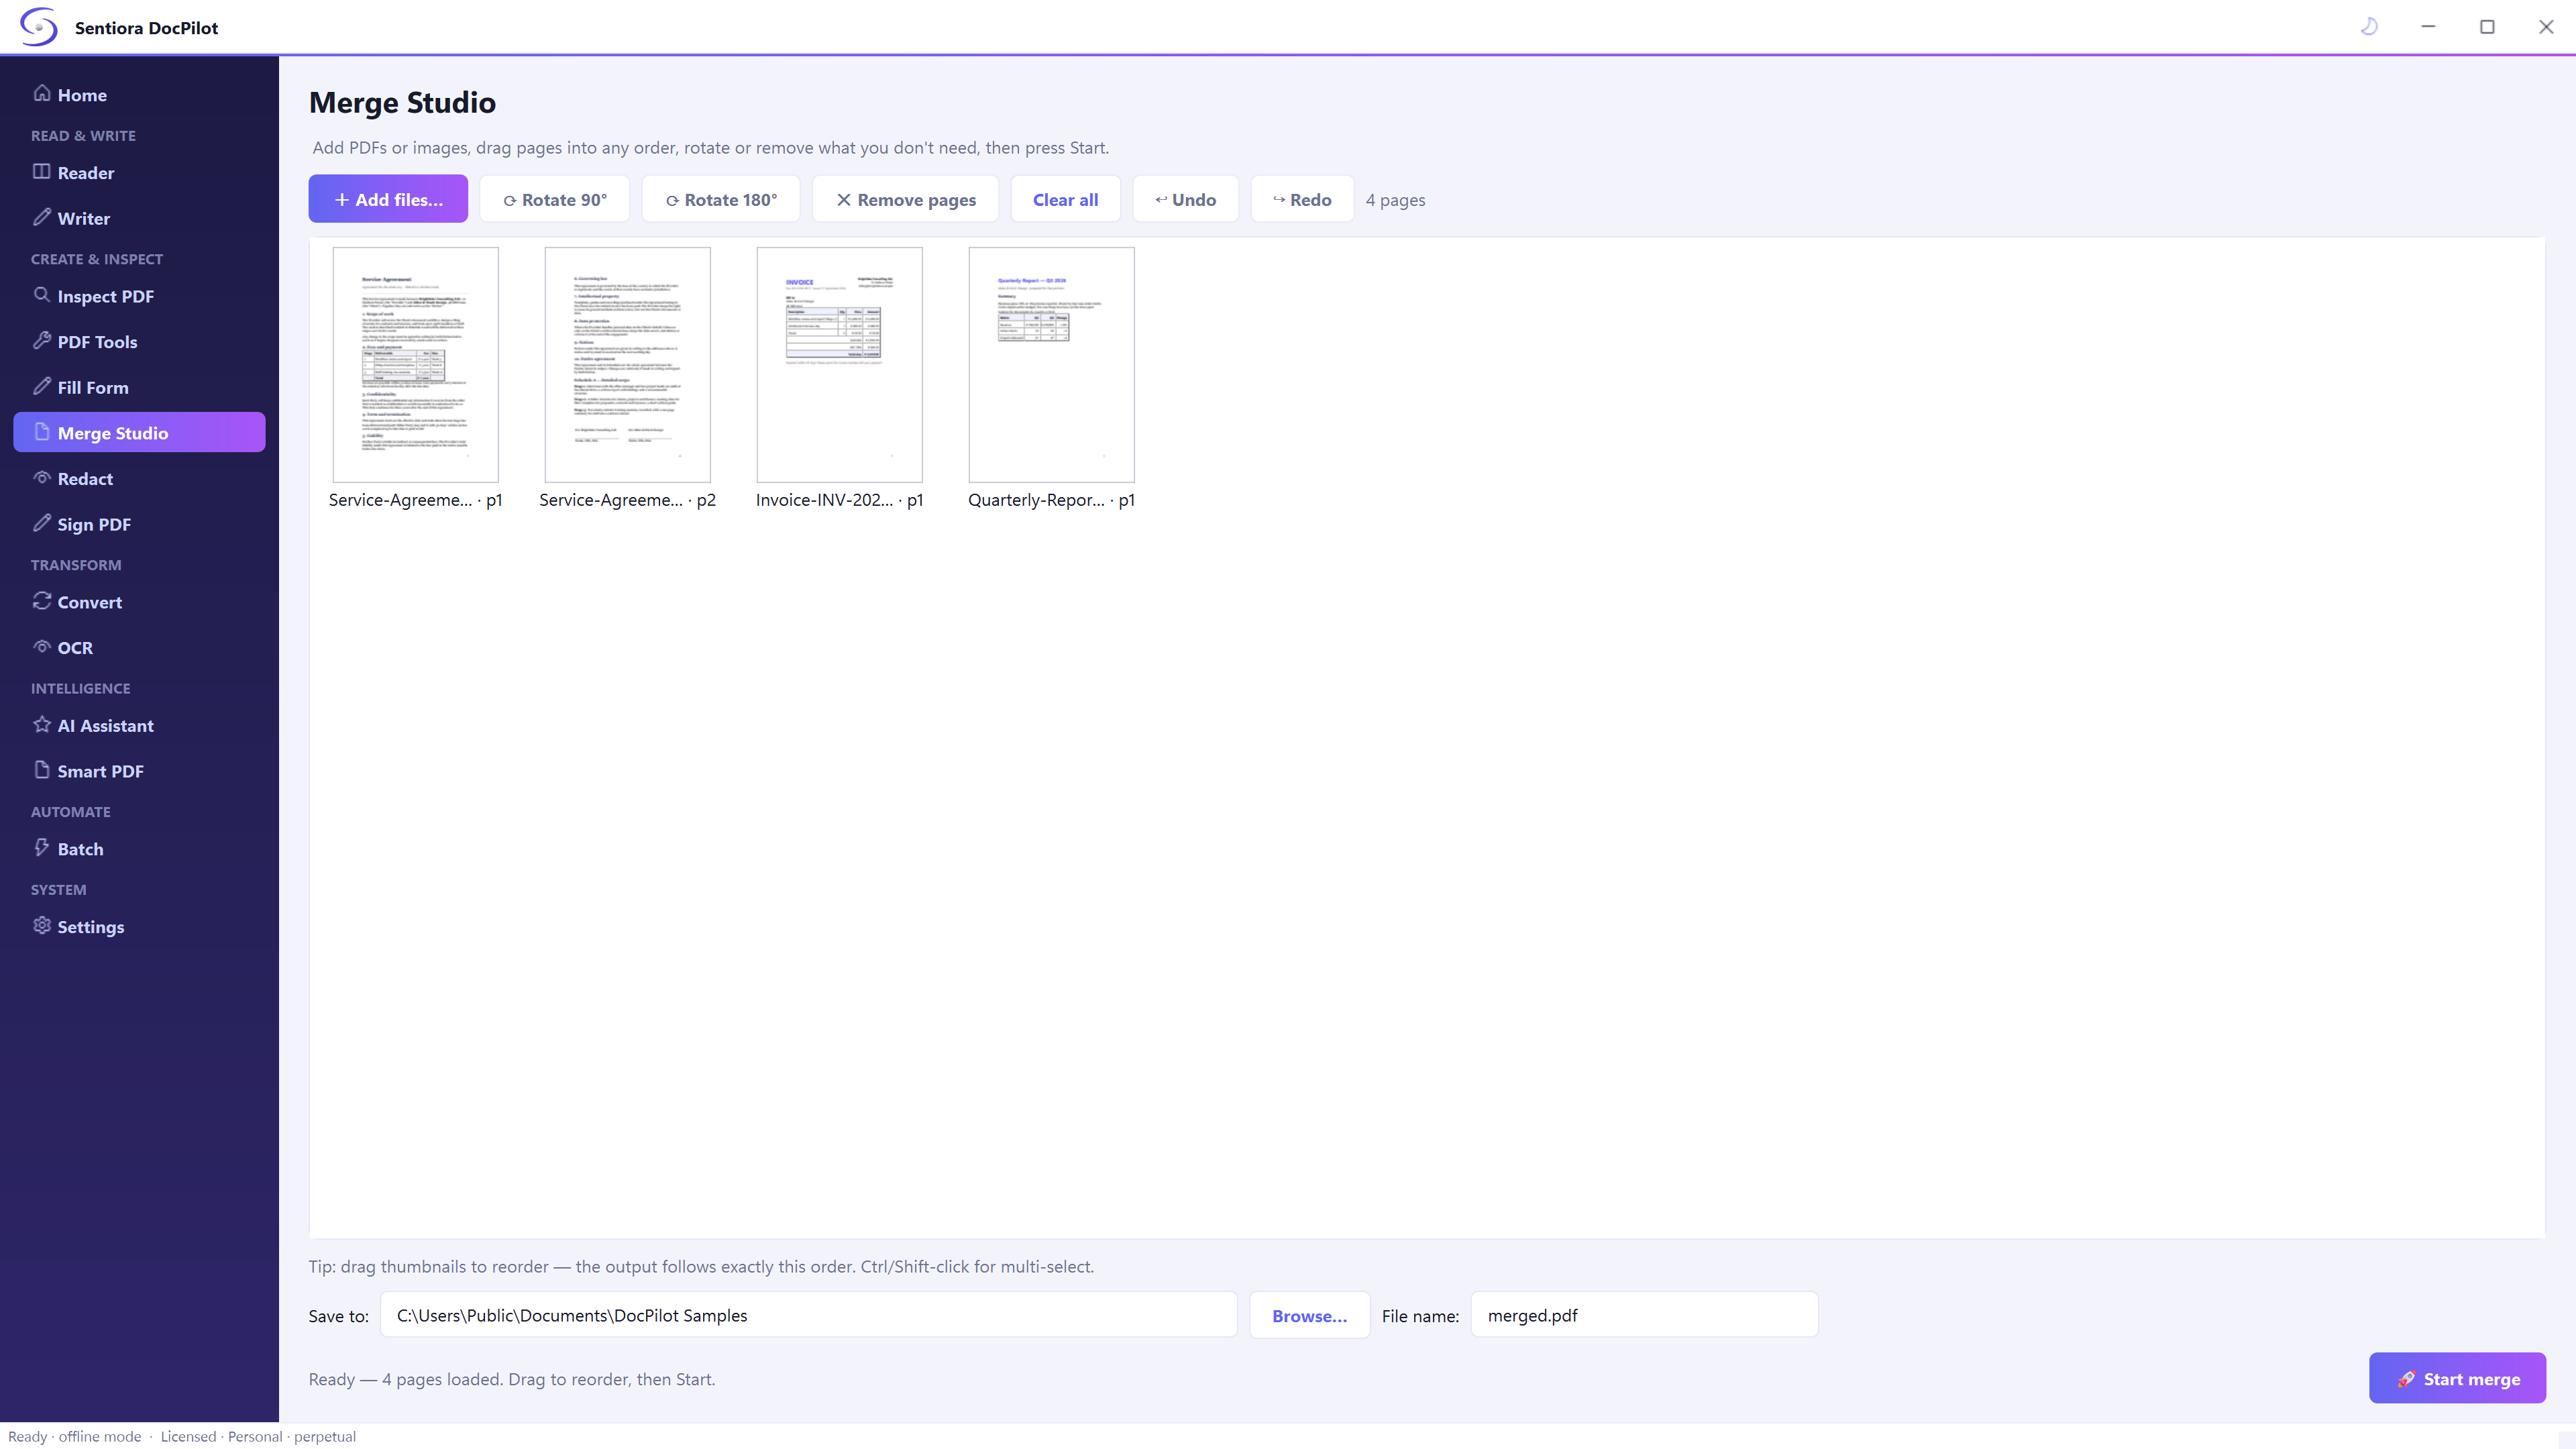Click the Settings gear icon
This screenshot has width=2576, height=1449.
(42, 926)
